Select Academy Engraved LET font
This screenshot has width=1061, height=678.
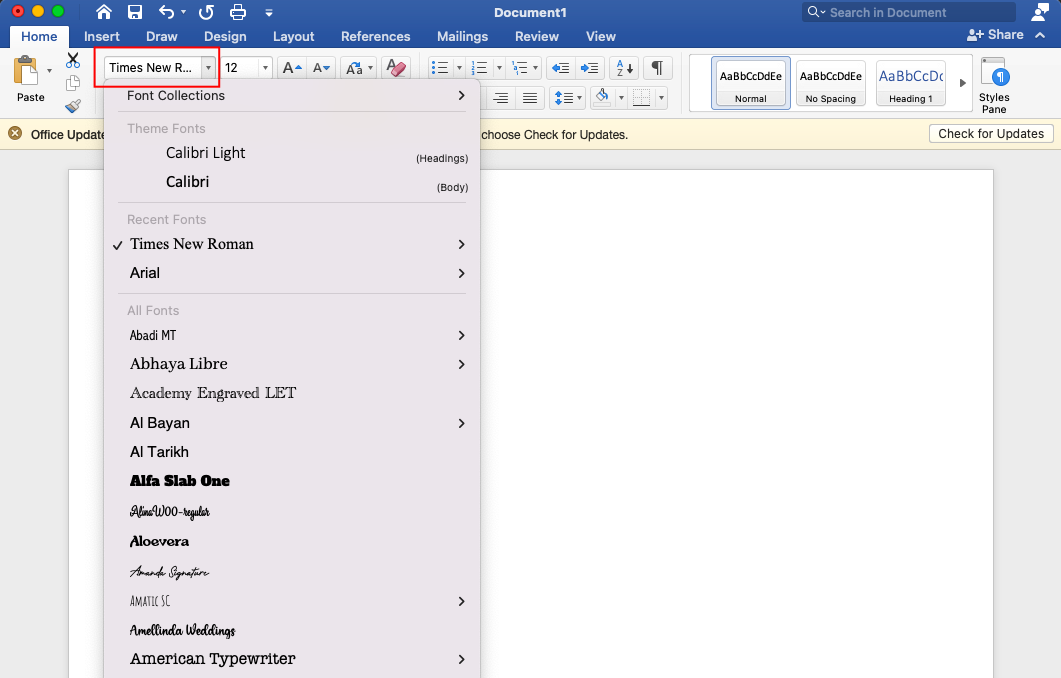pyautogui.click(x=292, y=393)
